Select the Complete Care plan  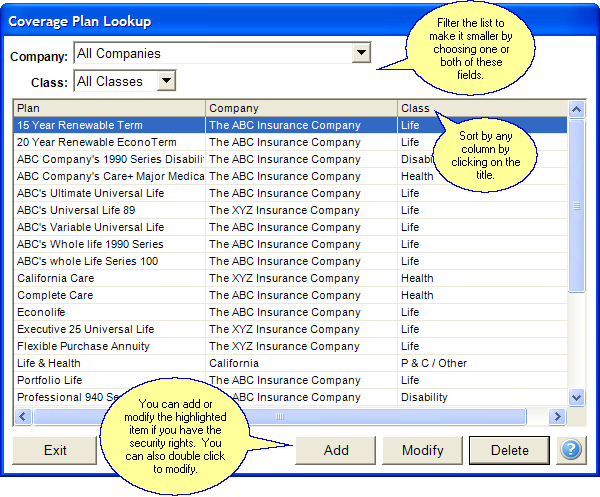(55, 295)
